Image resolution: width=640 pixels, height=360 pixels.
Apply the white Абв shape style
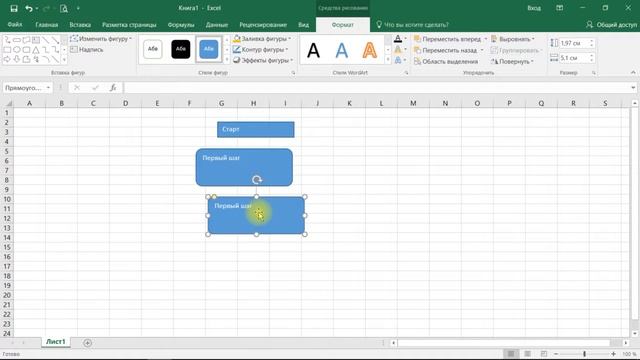point(153,49)
